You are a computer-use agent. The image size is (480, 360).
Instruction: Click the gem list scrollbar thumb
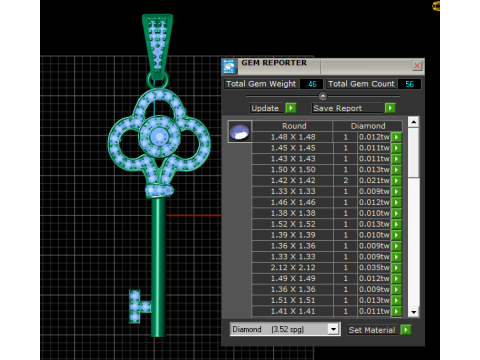[413, 153]
